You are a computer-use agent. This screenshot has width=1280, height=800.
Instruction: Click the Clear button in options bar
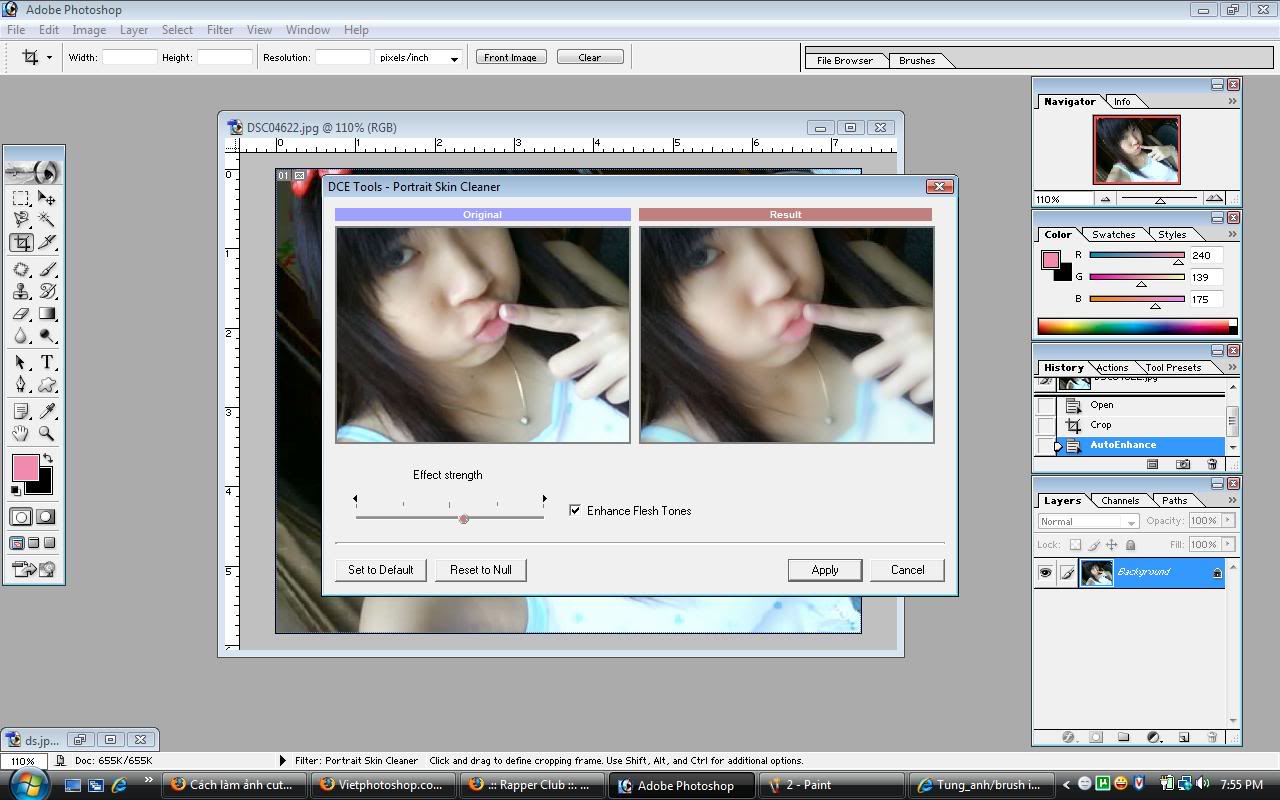(x=590, y=57)
